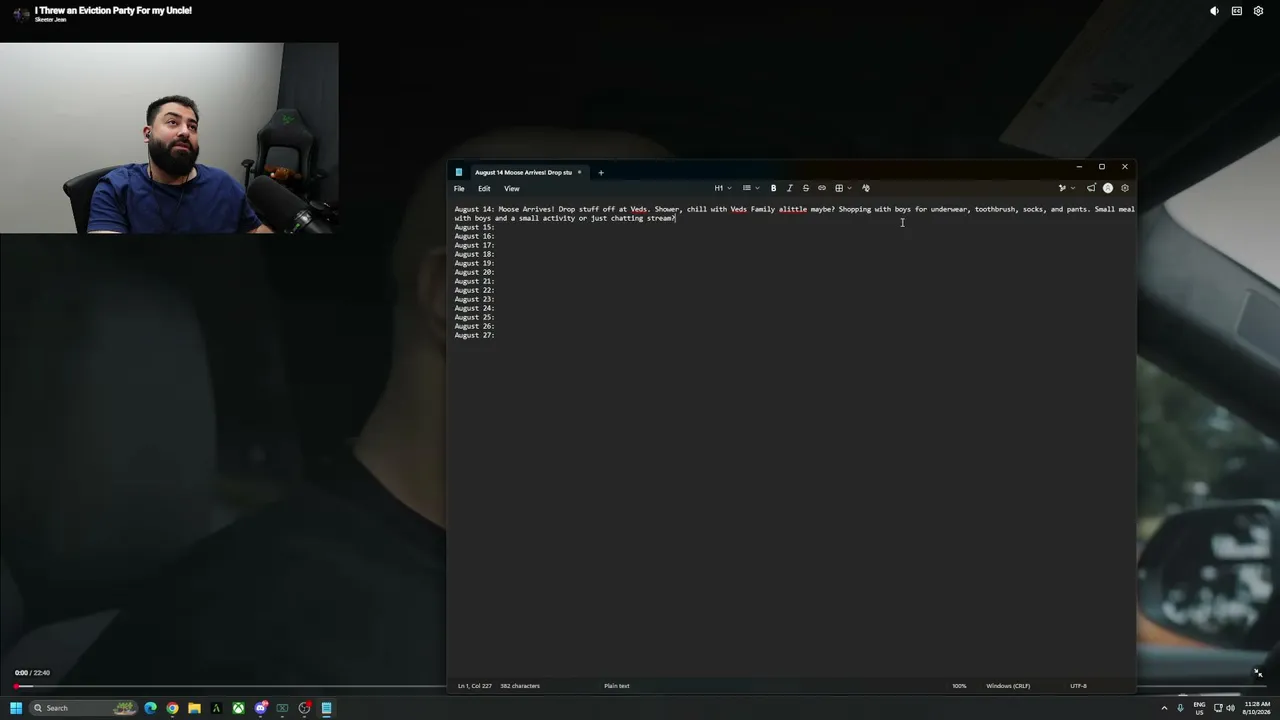Open the File menu

coord(459,188)
